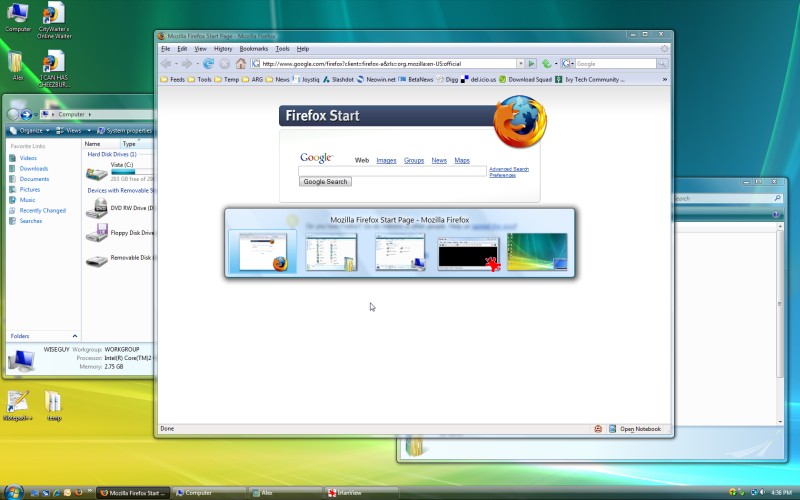
Task: Click the CityWaiter's Online Waiter desktop shortcut
Action: coord(54,20)
